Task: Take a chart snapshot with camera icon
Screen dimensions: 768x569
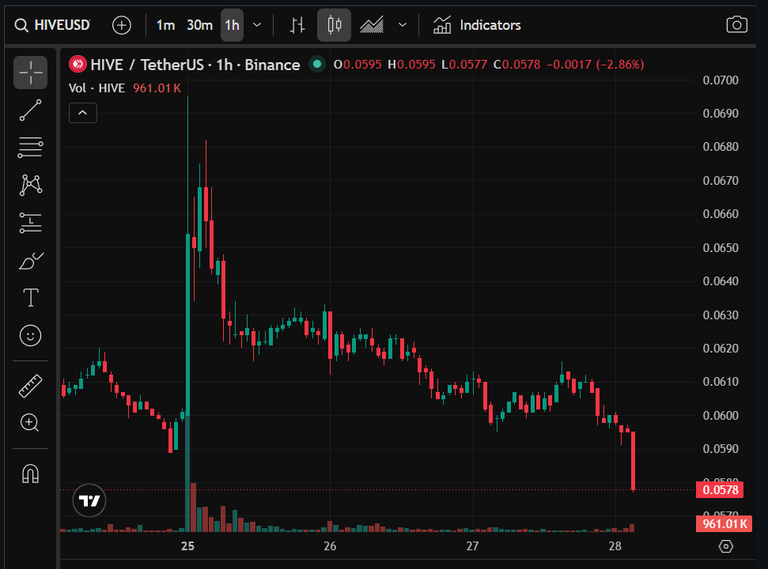Action: 737,25
